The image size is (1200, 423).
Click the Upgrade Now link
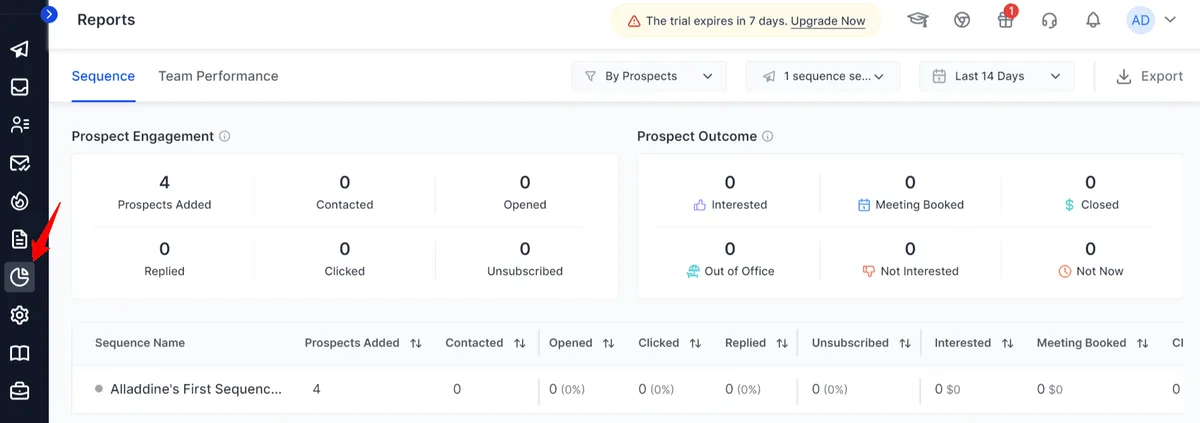827,21
